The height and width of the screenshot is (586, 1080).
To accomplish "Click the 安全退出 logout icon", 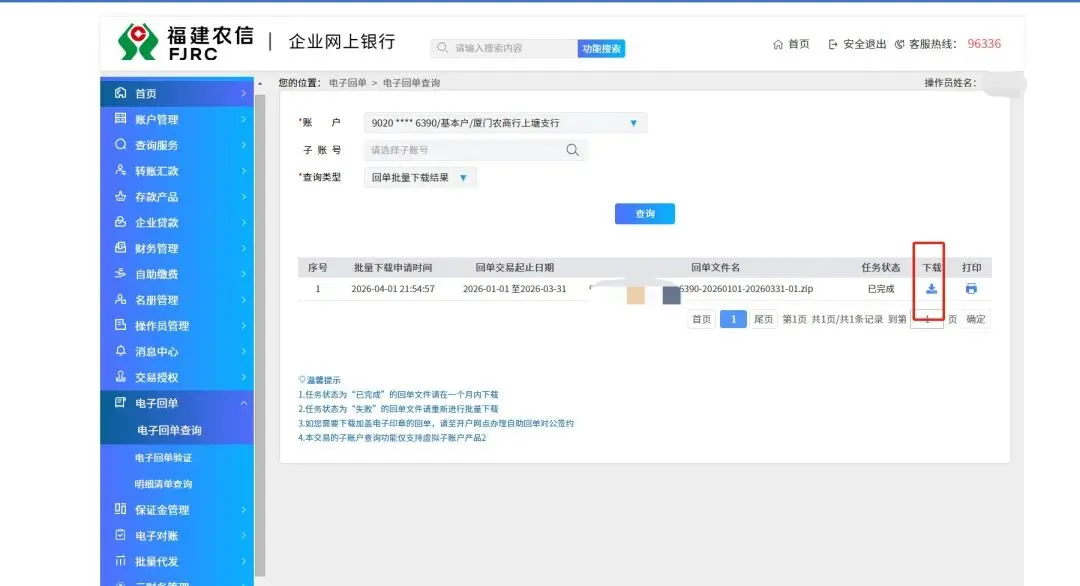I will coord(833,44).
